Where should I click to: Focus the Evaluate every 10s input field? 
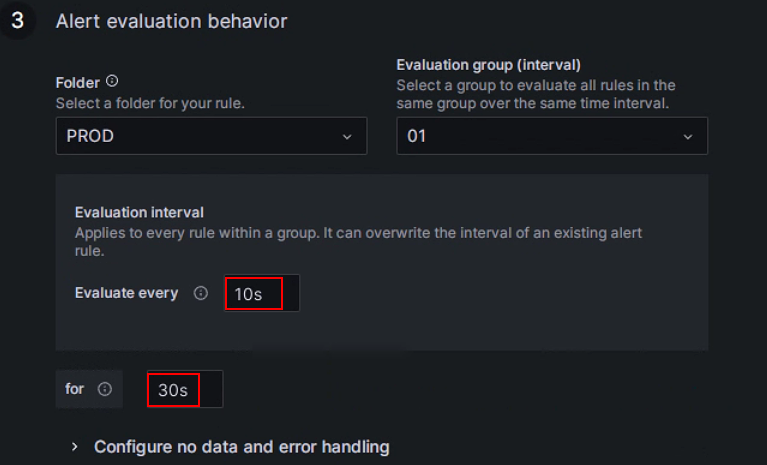click(260, 294)
